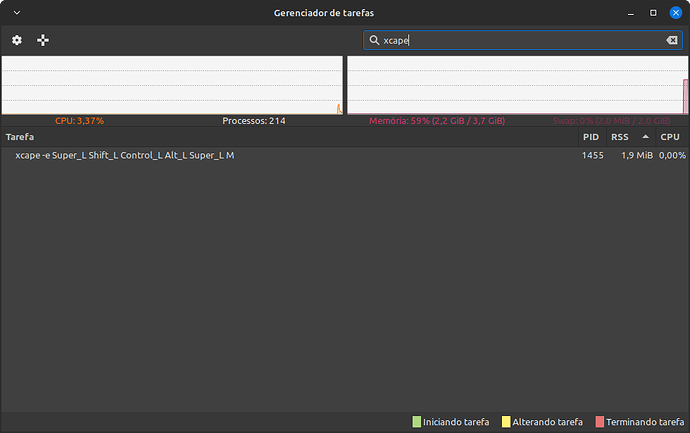The image size is (690, 433).
Task: Open the settings gear menu
Action: [16, 40]
